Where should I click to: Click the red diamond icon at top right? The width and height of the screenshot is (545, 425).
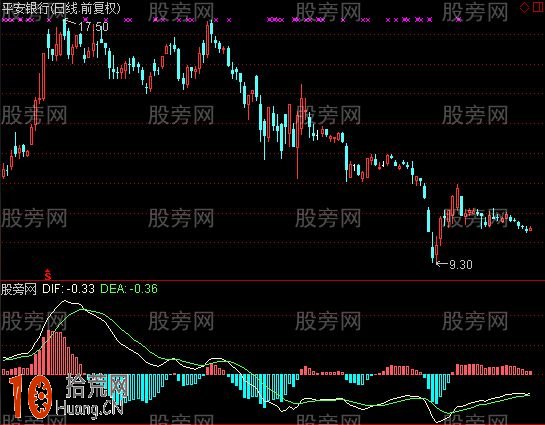pos(524,7)
